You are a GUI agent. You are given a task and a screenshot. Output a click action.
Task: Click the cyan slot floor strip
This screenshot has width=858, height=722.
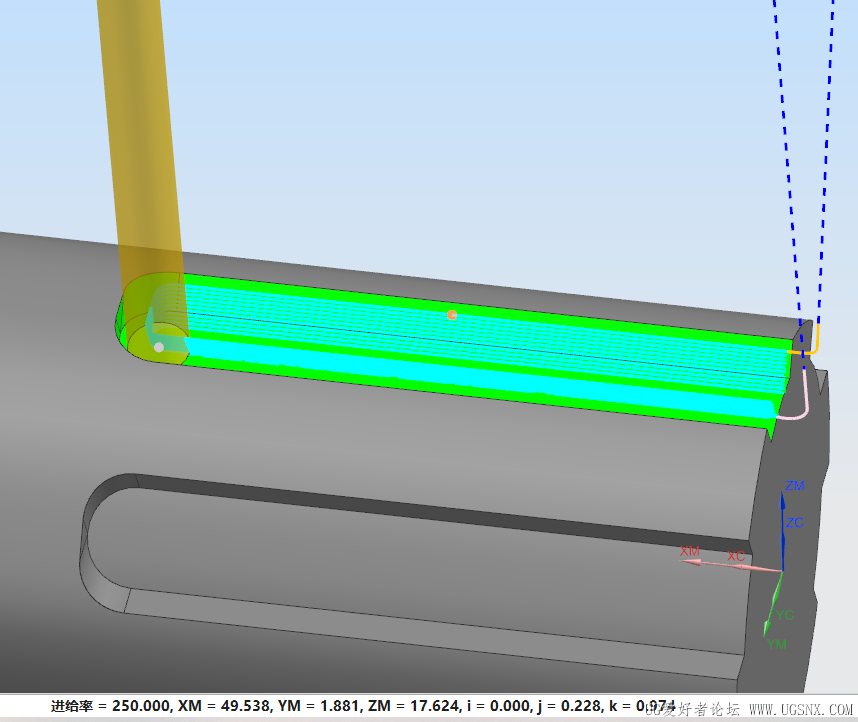coord(480,373)
